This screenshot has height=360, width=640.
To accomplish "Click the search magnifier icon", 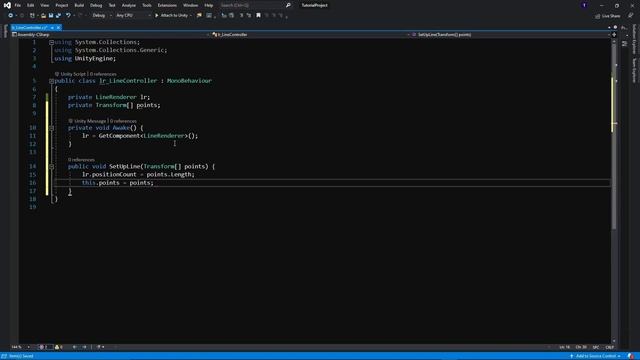I will 288,5.
